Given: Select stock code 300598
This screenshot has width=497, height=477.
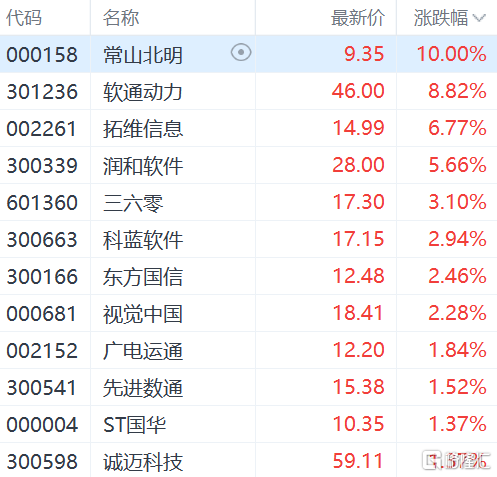Looking at the screenshot, I should [x=42, y=462].
